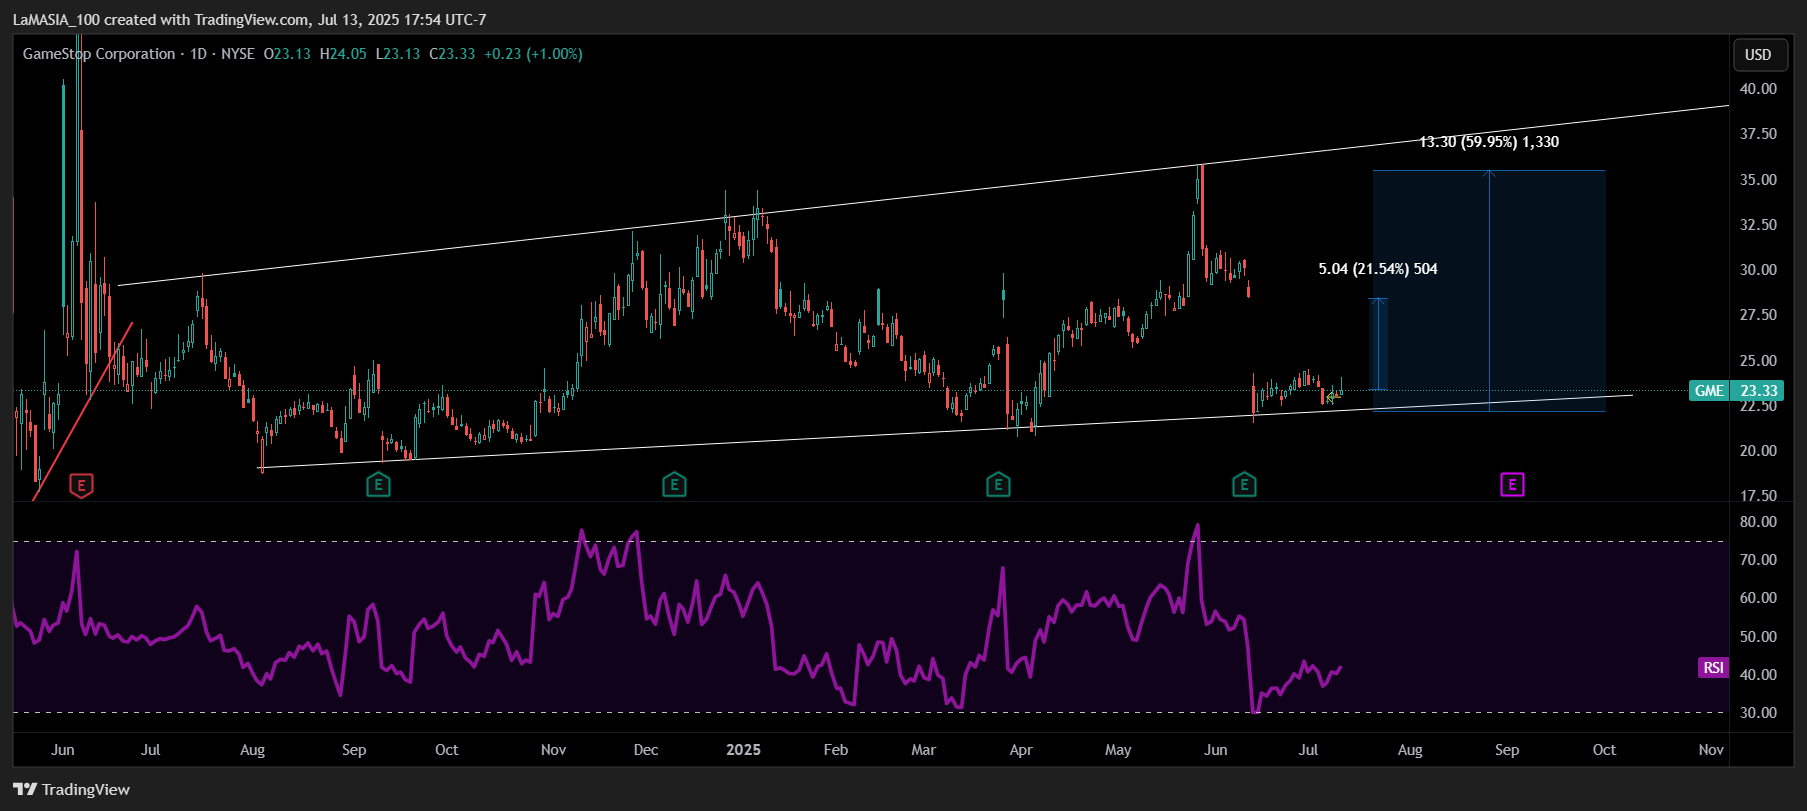Select the 80.00 RSI axis label
Image resolution: width=1807 pixels, height=811 pixels.
(1758, 522)
